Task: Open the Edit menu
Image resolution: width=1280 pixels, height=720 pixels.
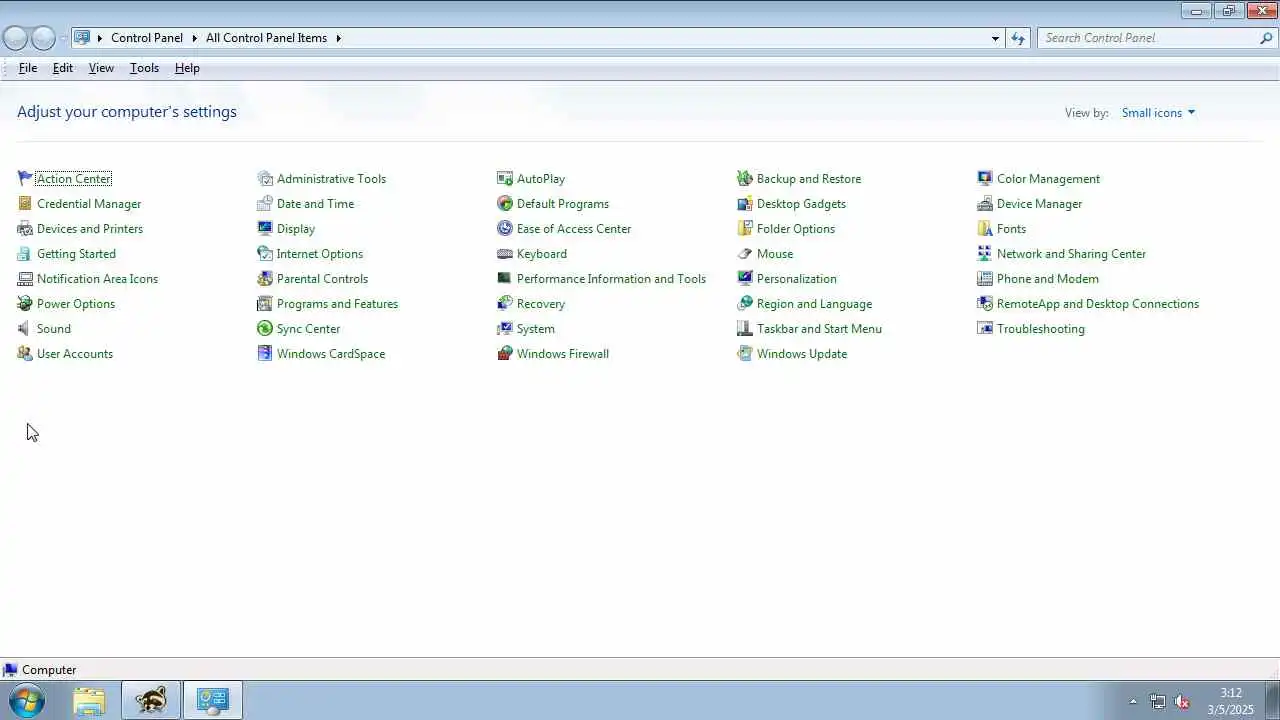Action: click(63, 68)
